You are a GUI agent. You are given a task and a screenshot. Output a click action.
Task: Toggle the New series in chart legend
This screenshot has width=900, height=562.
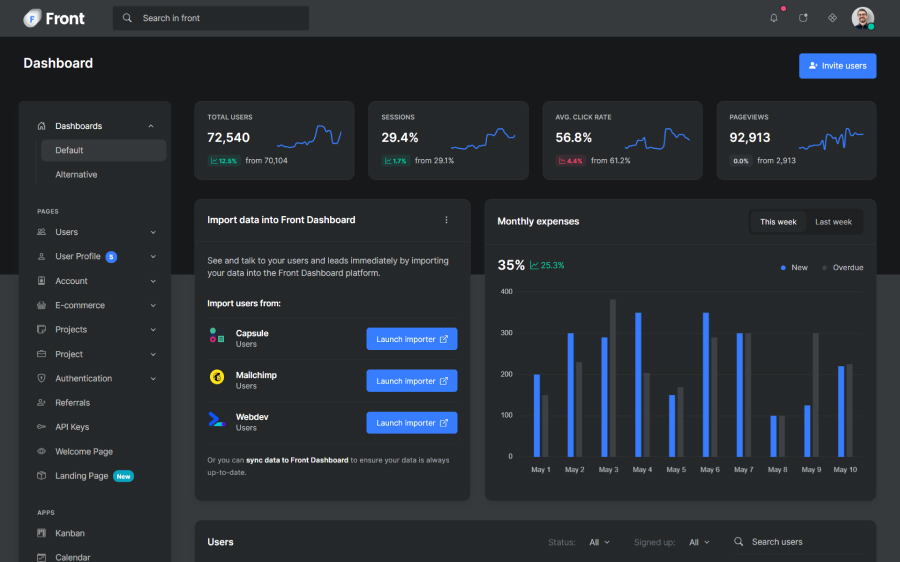tap(793, 267)
